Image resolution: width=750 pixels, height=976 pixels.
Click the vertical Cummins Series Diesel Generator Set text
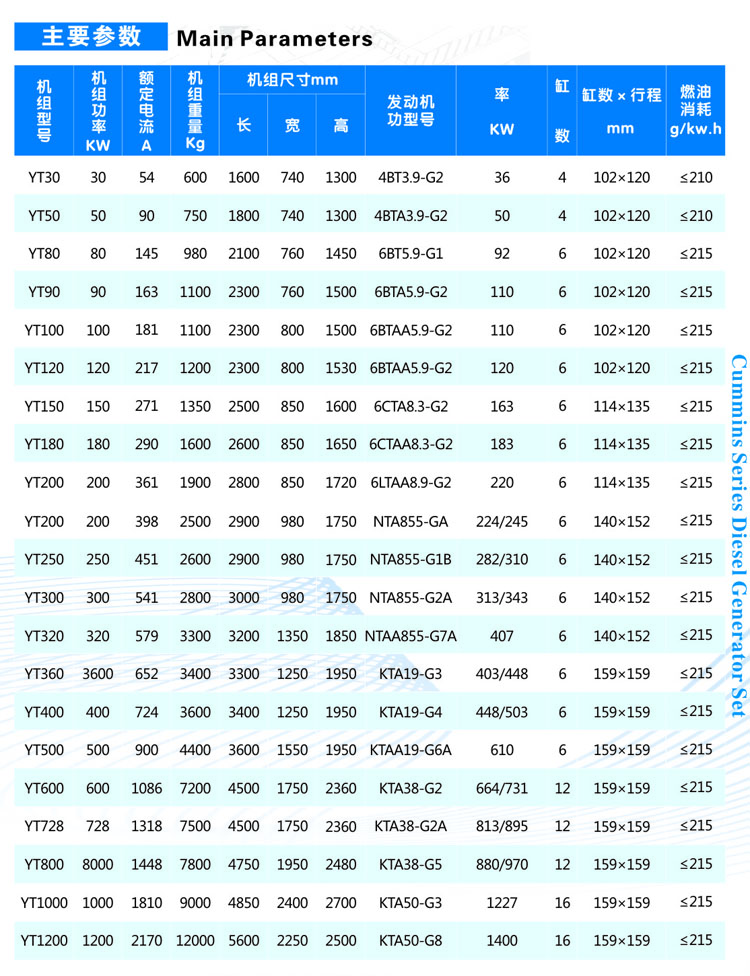pos(738,536)
